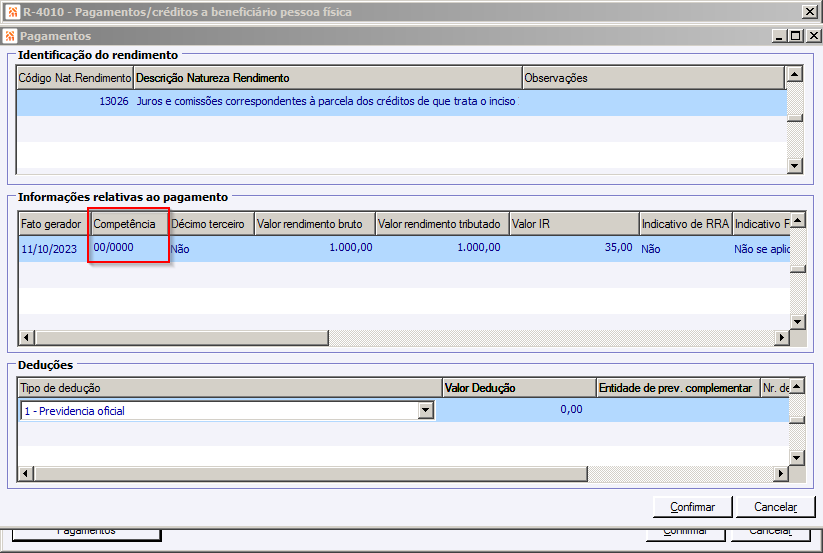Click down arrow of Identificação do rendimento scrollbar
Image resolution: width=823 pixels, height=553 pixels.
point(795,166)
